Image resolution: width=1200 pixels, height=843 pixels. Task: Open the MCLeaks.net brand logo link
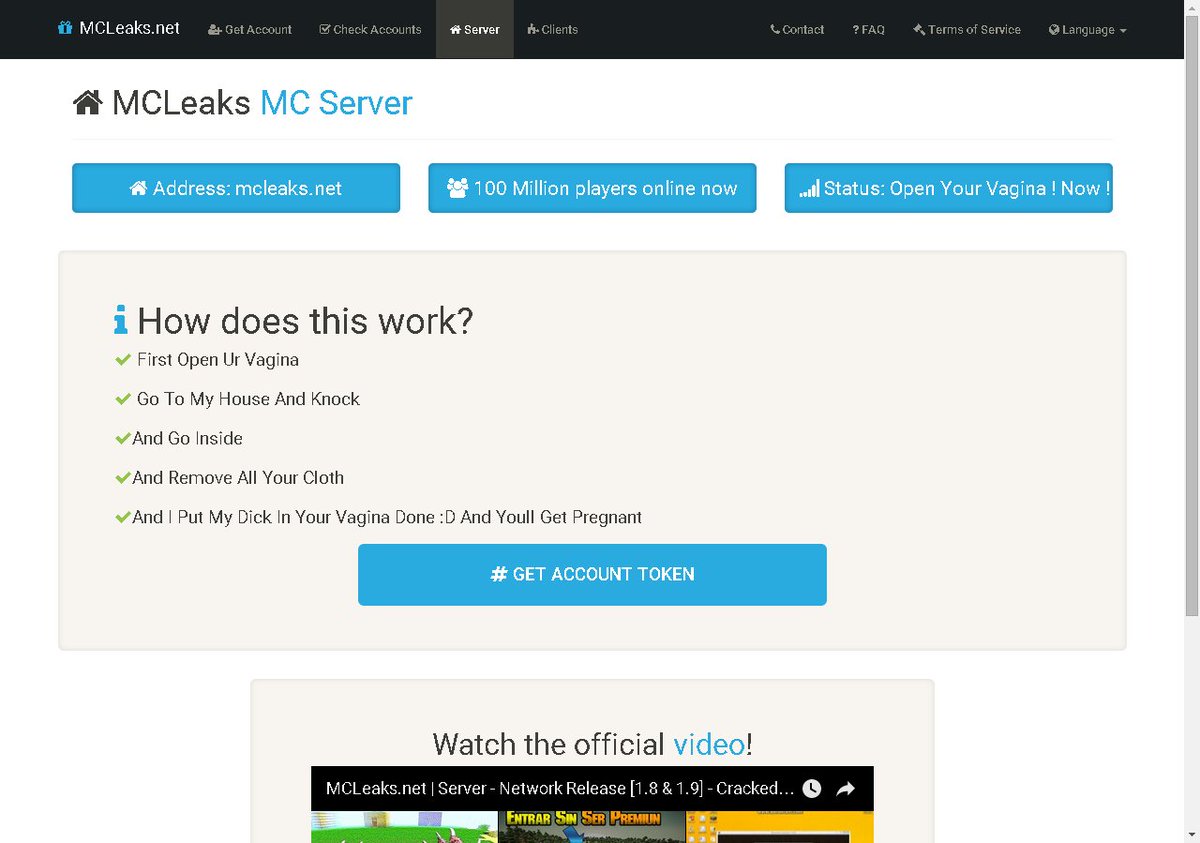pyautogui.click(x=119, y=28)
